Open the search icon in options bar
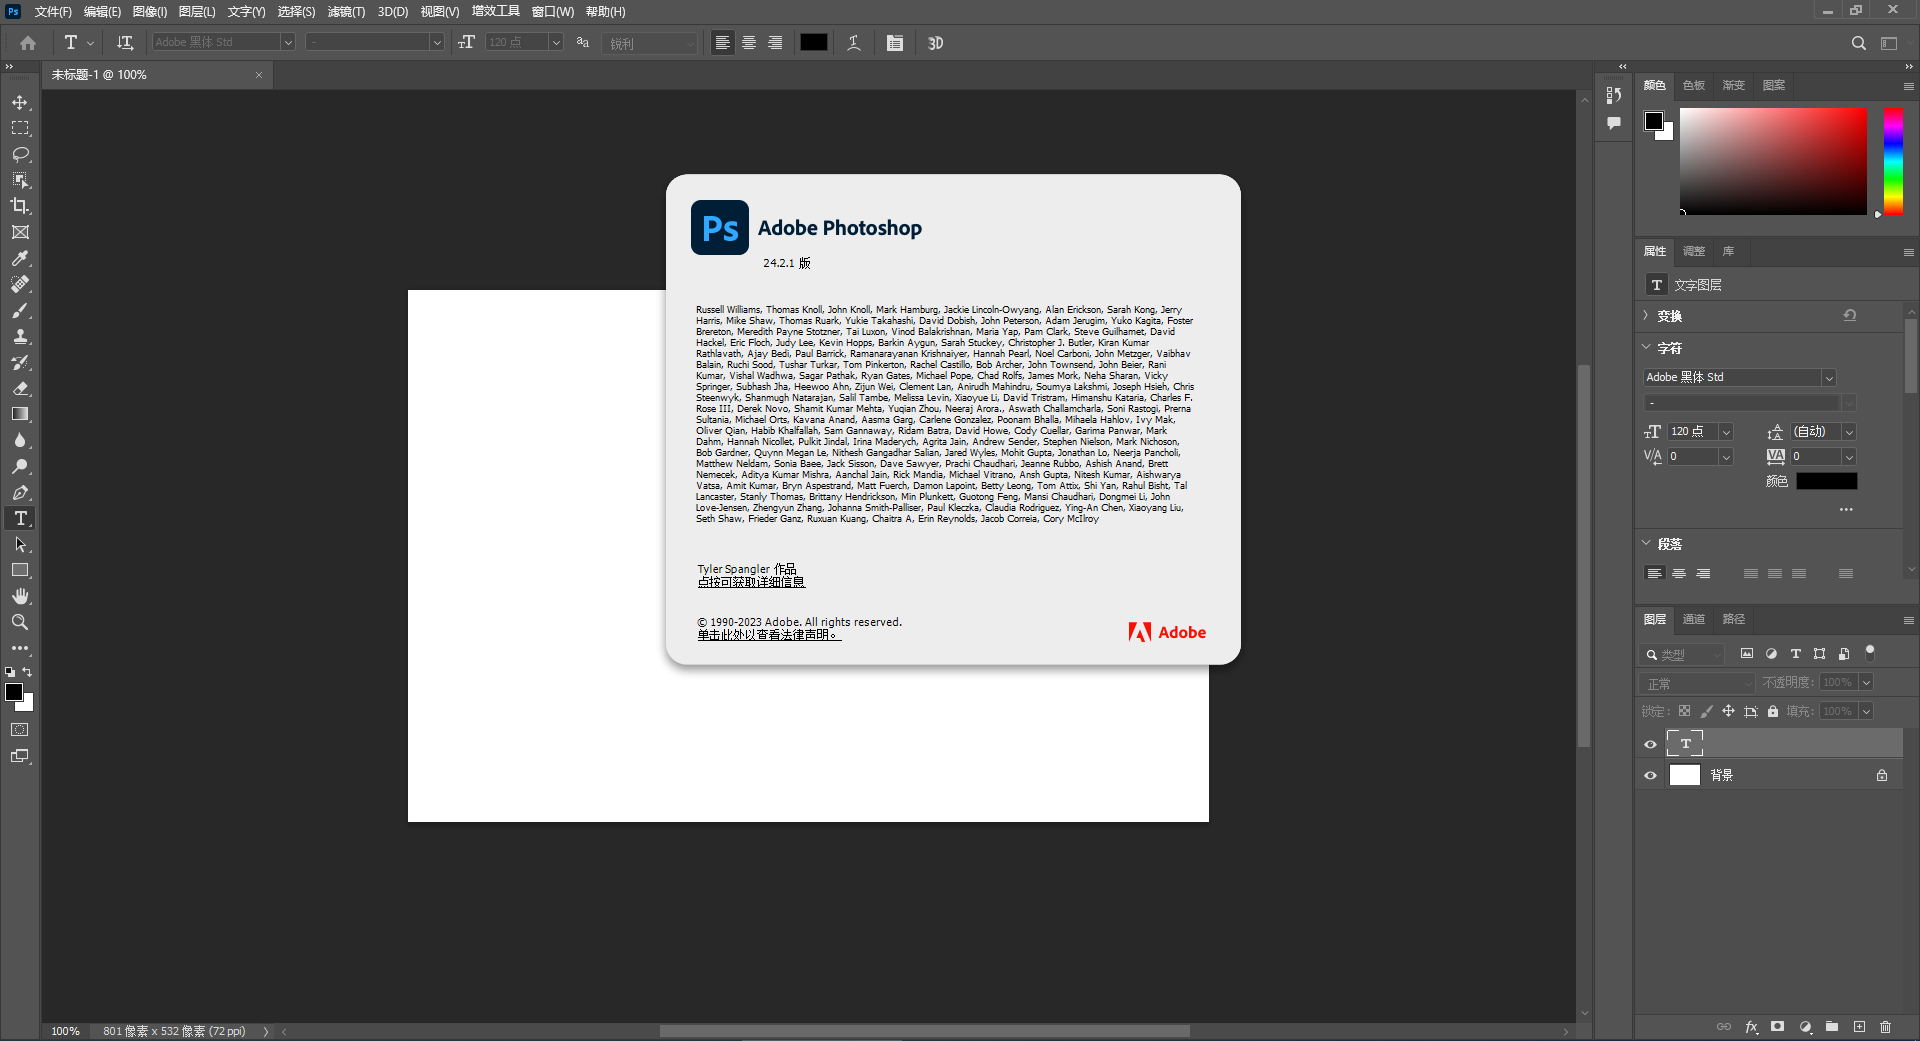1920x1041 pixels. coord(1858,43)
